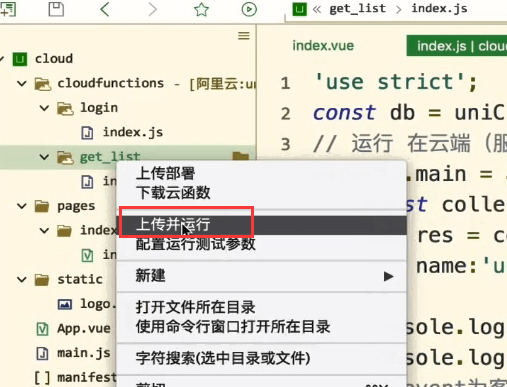Collapse the pages folder chevron
This screenshot has width=507, height=387.
click(22, 206)
